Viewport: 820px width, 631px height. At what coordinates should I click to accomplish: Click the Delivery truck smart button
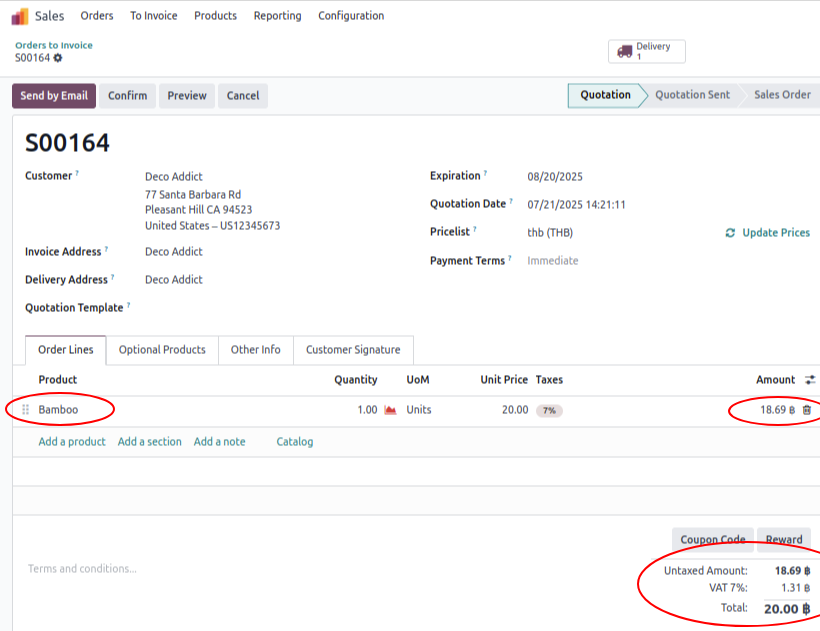coord(646,51)
